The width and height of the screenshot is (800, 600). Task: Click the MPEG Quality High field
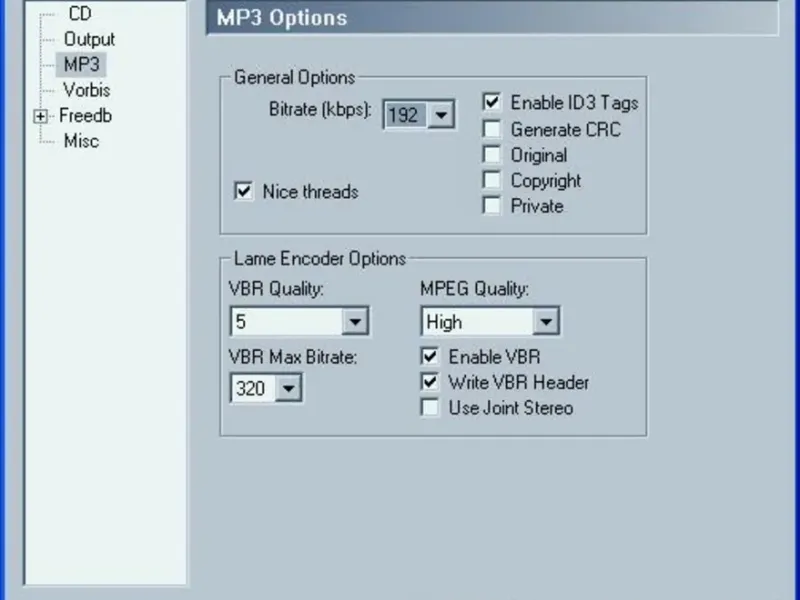click(478, 321)
